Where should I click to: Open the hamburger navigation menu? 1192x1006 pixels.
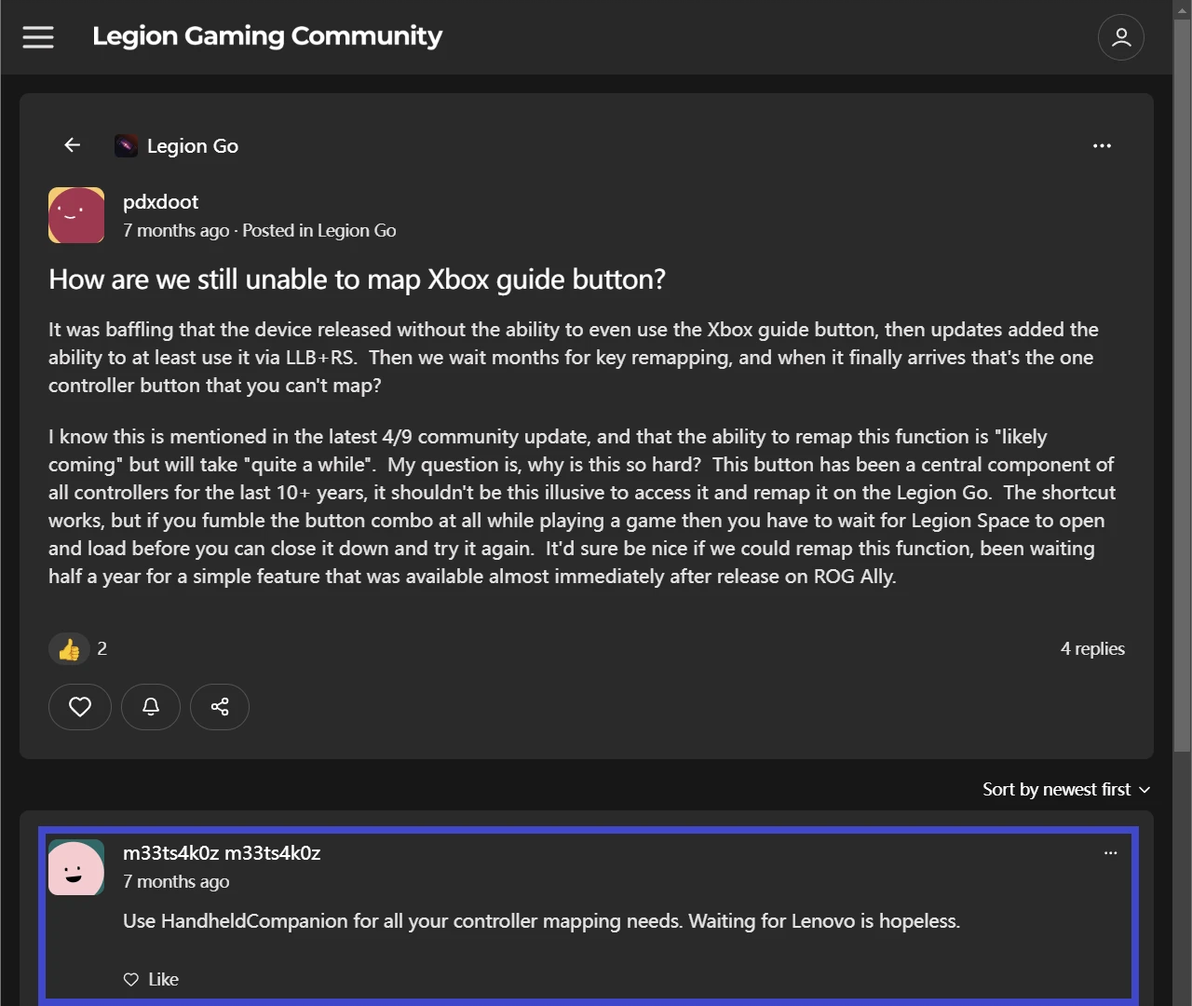click(x=38, y=37)
